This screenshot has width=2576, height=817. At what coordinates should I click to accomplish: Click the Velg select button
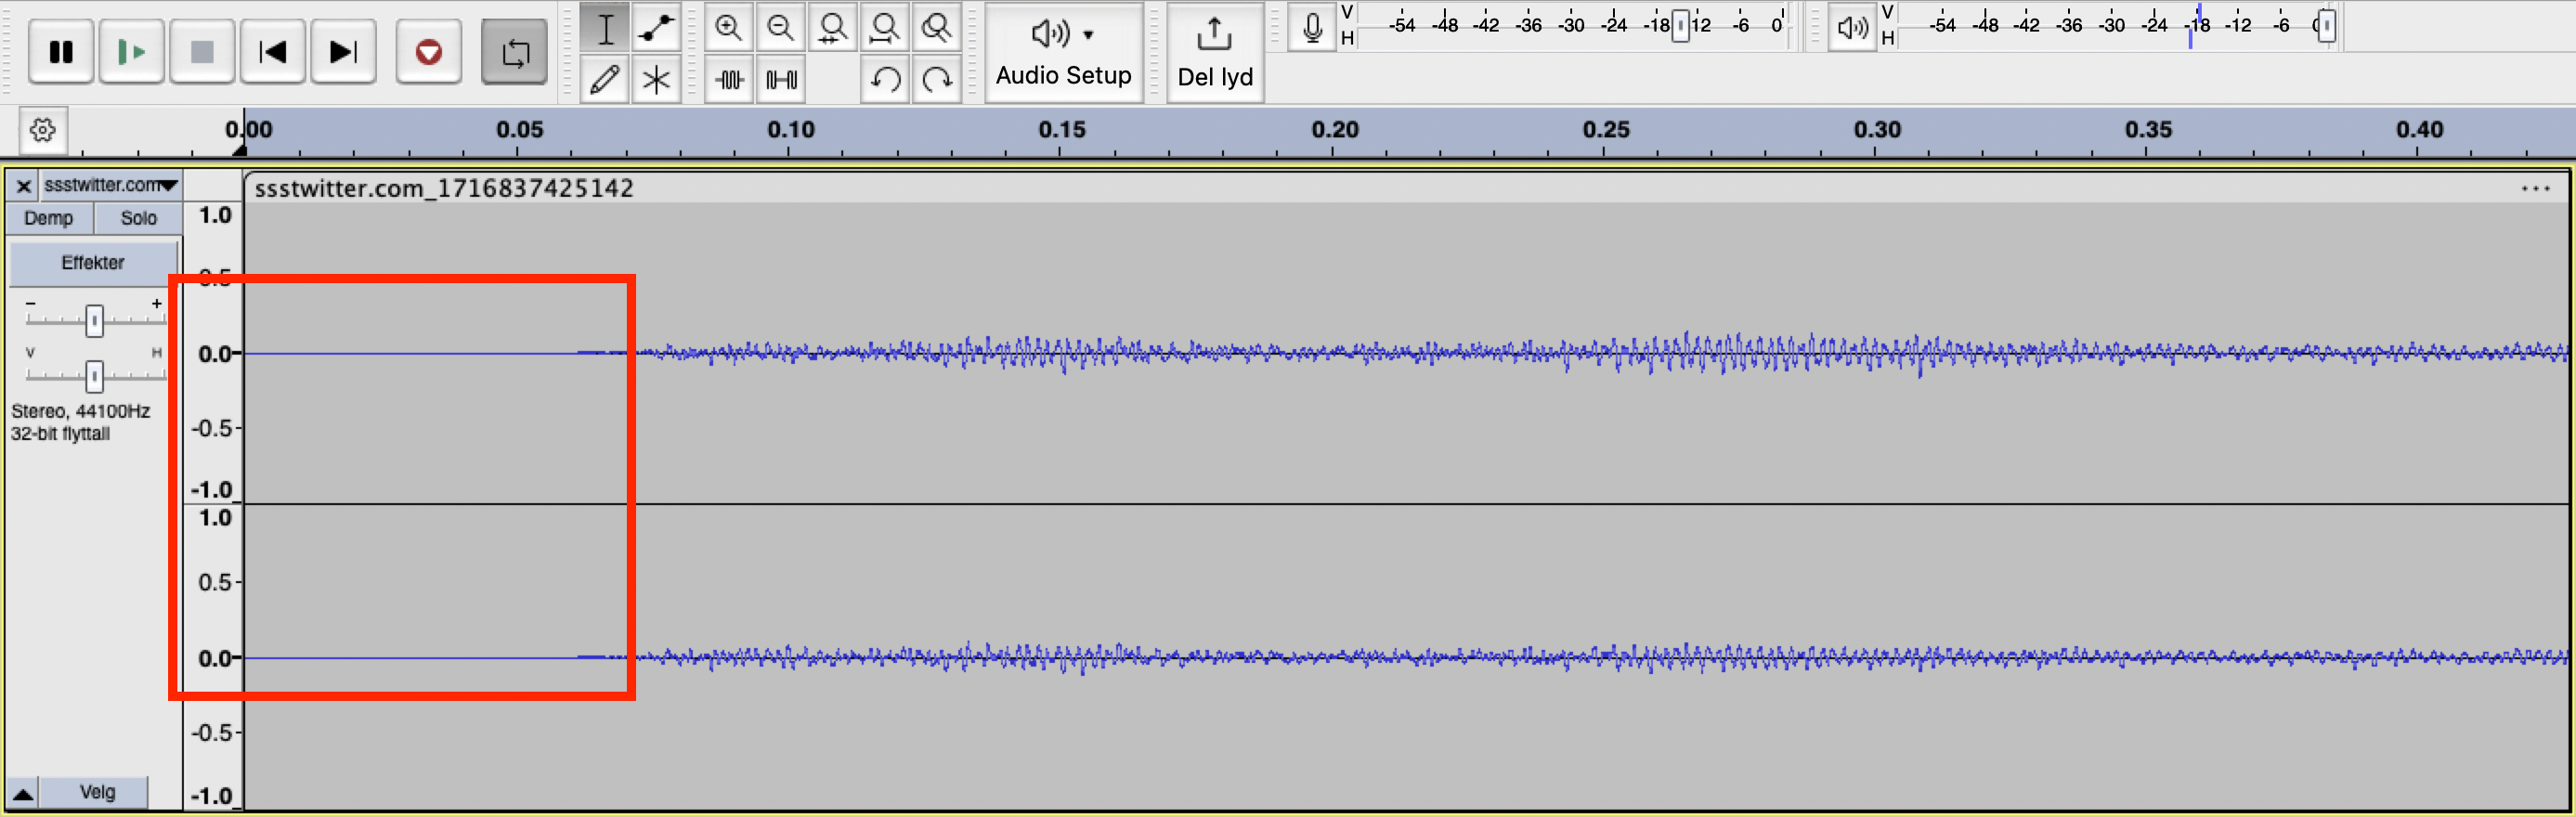tap(97, 792)
